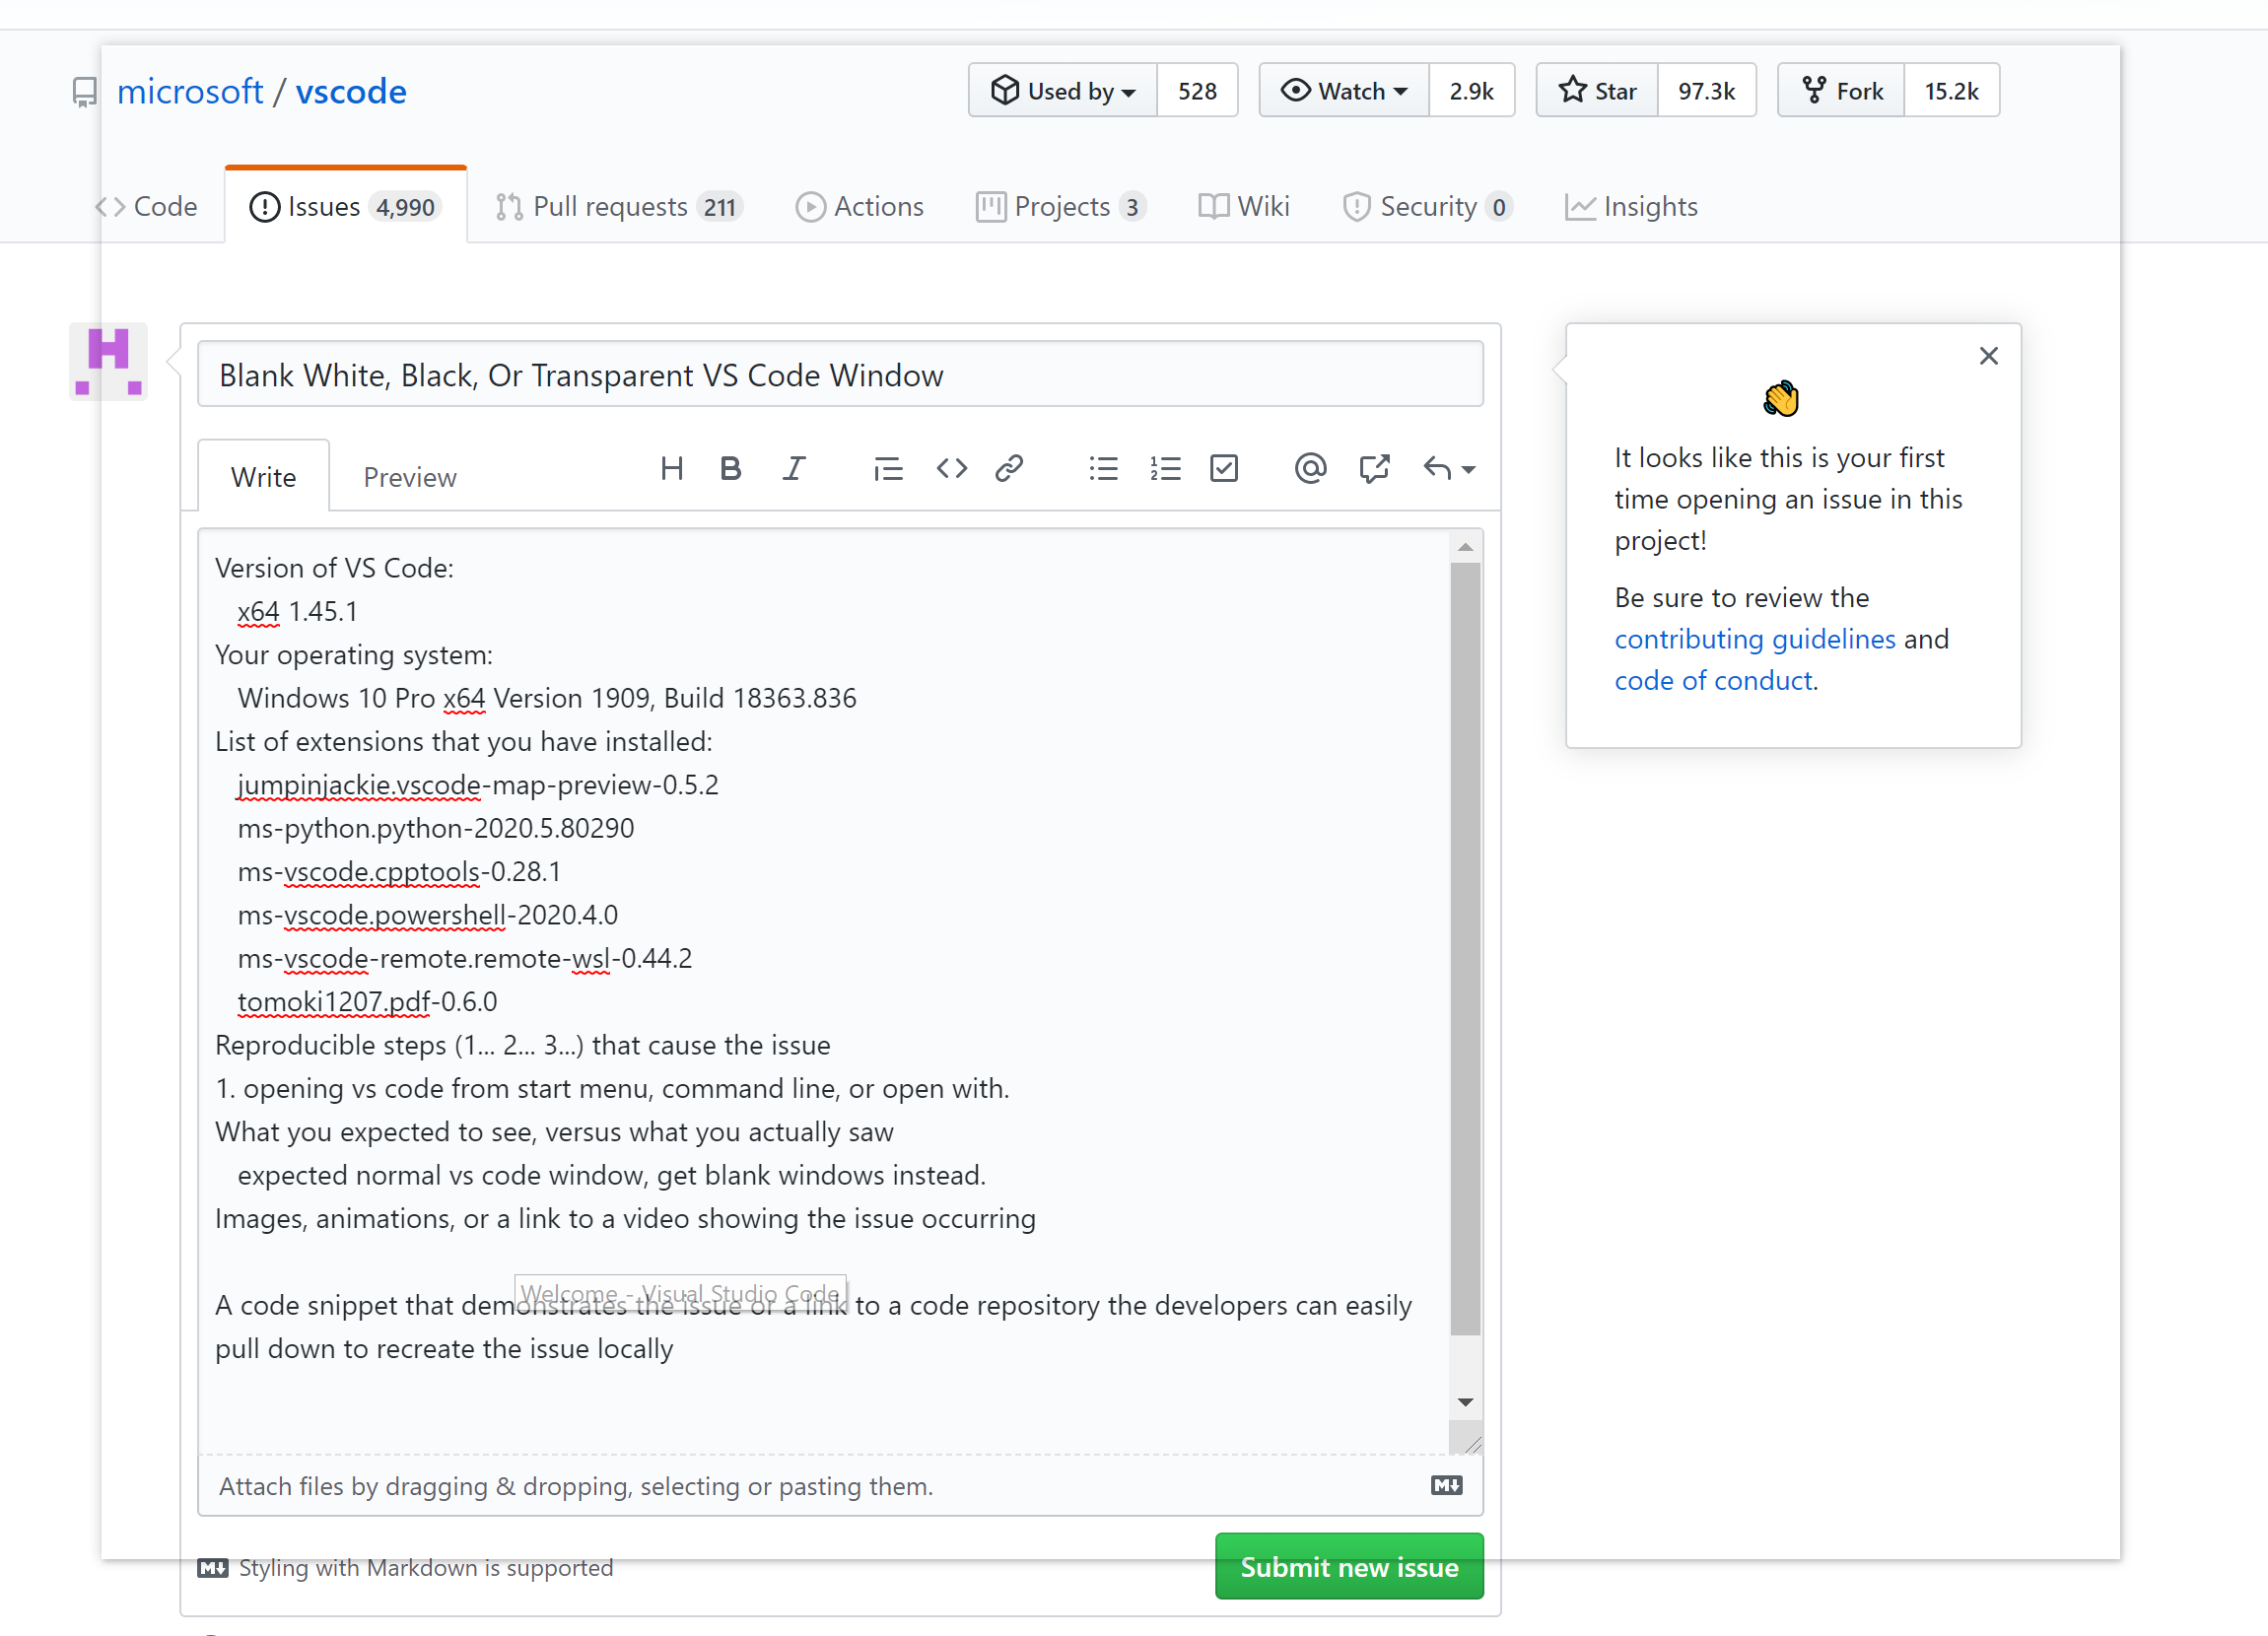Add a numbered list to the issue

(x=1164, y=468)
